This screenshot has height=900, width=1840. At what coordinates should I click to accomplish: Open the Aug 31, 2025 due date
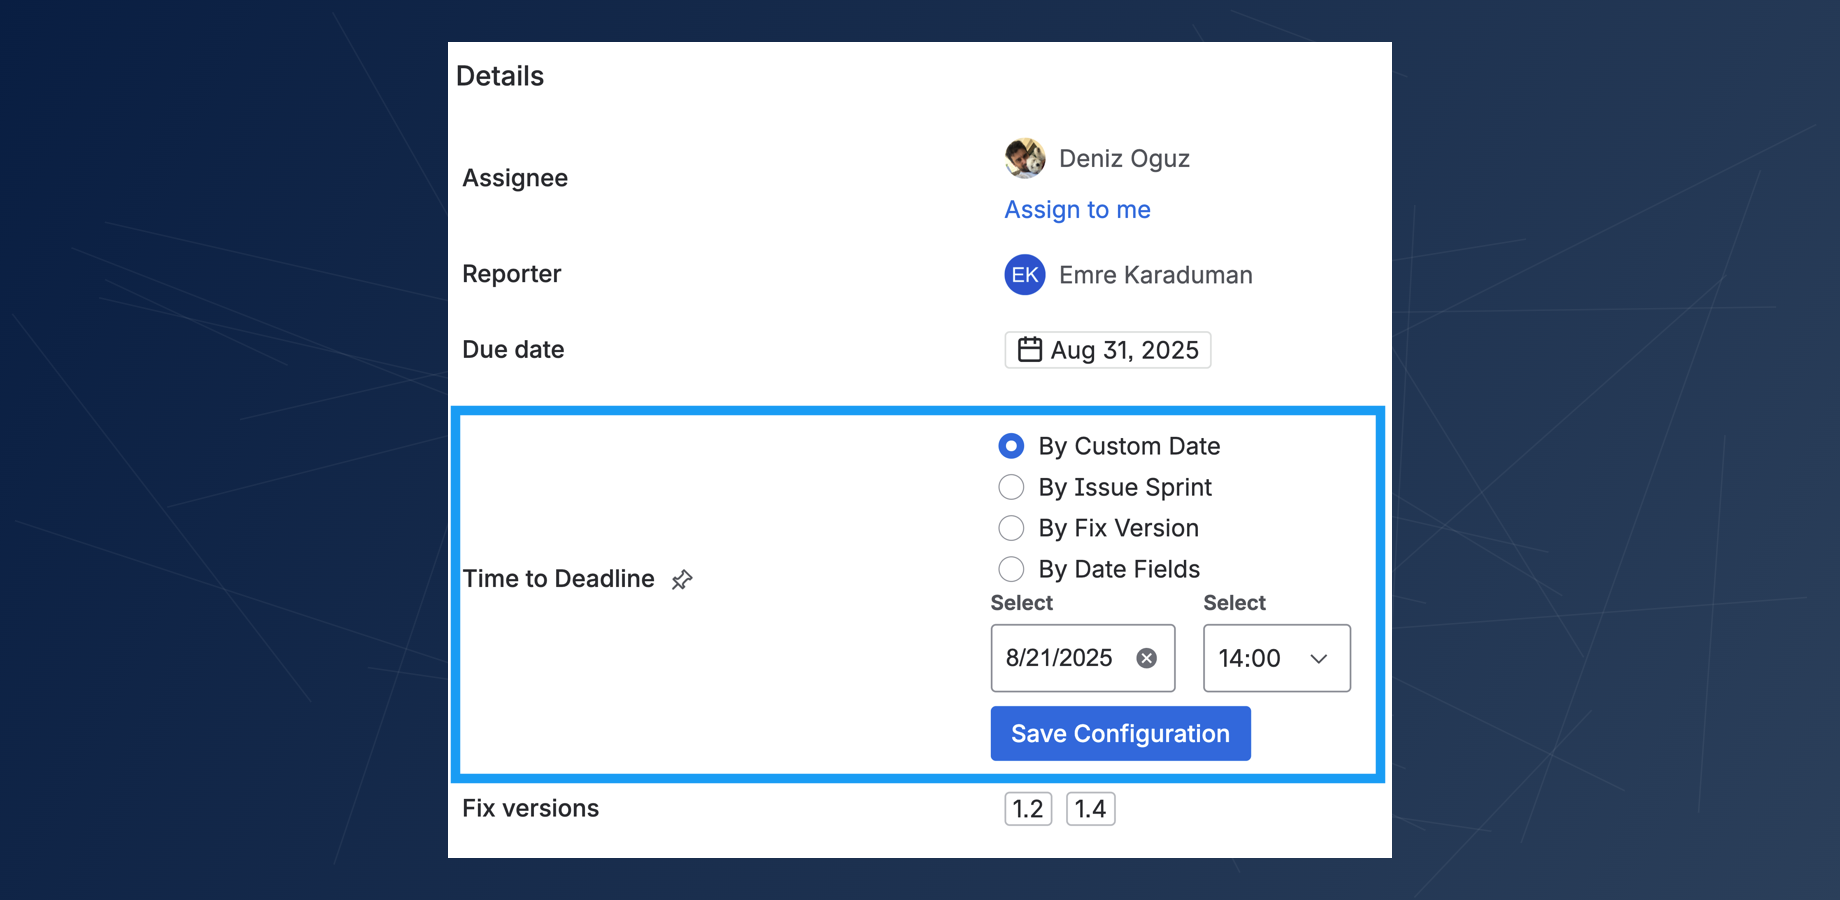(1124, 350)
